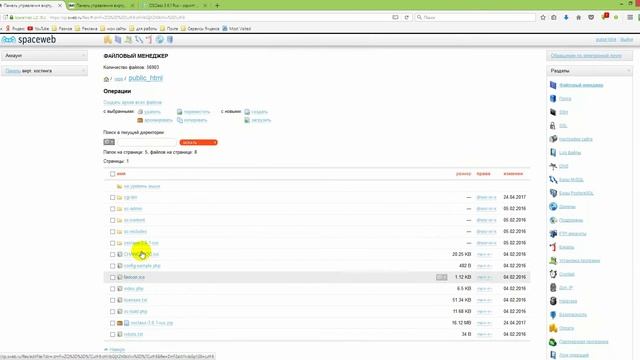The height and width of the screenshot is (360, 640).
Task: Sort the file list by размер column
Action: coord(463,174)
